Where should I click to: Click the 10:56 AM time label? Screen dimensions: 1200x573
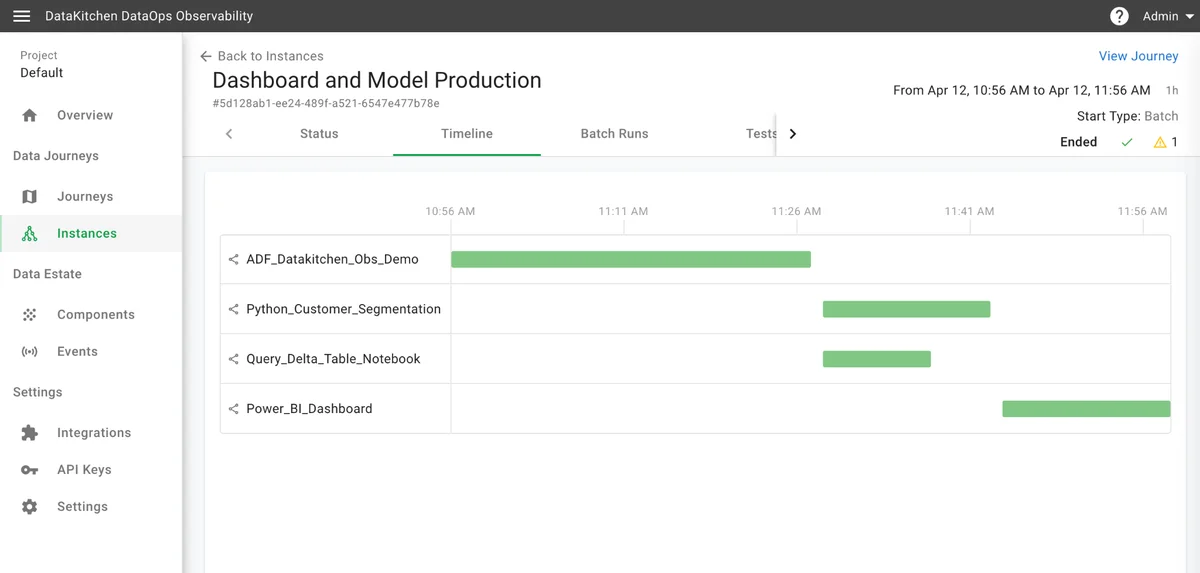tap(450, 211)
